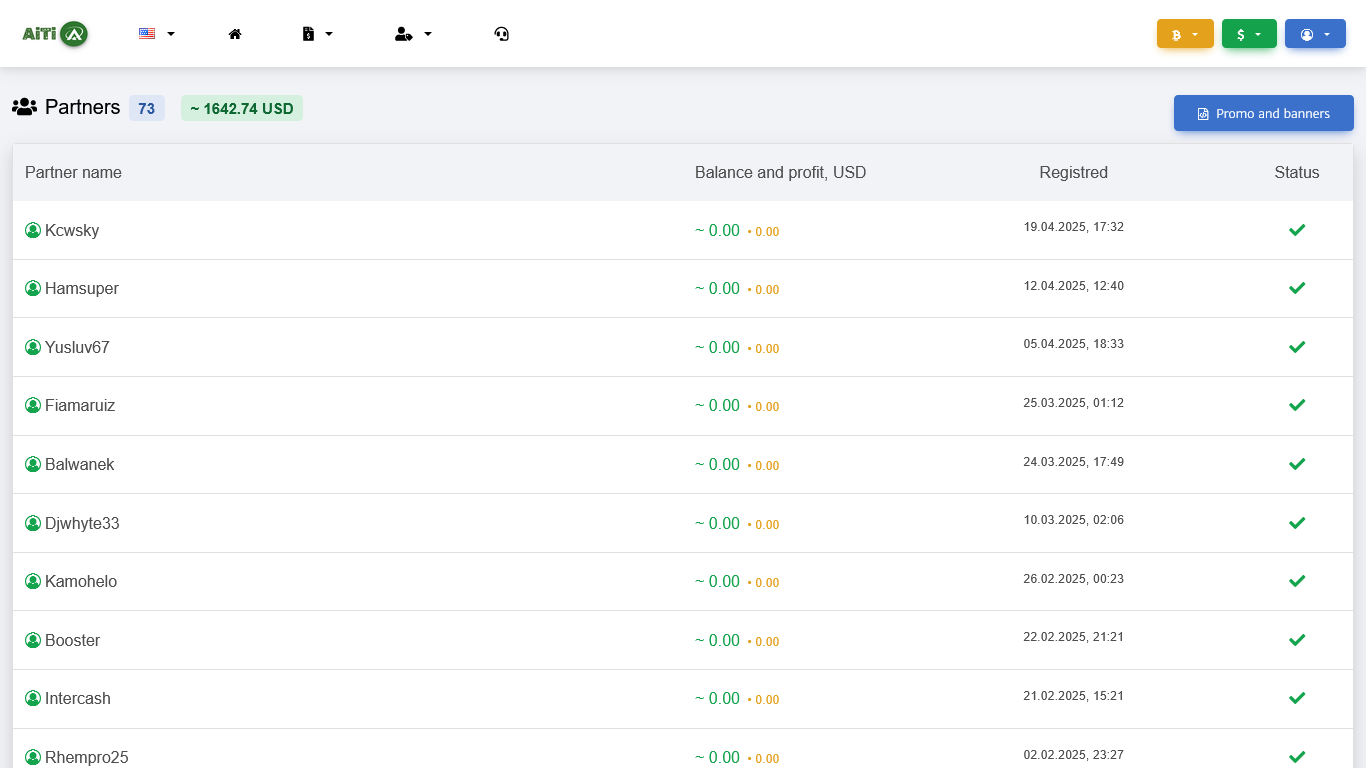The width and height of the screenshot is (1366, 768).
Task: Open the support headset icon
Action: (x=502, y=34)
